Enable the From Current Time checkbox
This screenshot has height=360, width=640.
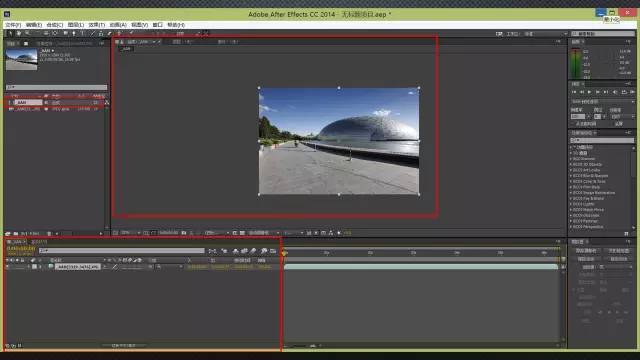coord(573,124)
